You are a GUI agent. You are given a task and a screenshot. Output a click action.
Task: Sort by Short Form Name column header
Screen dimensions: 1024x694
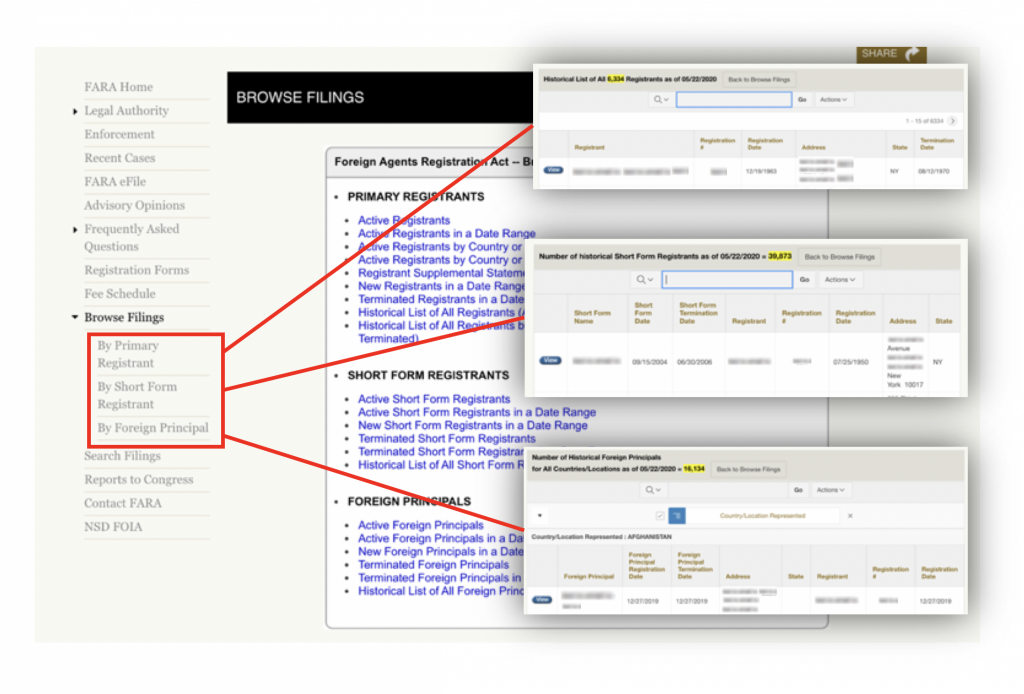(x=592, y=317)
